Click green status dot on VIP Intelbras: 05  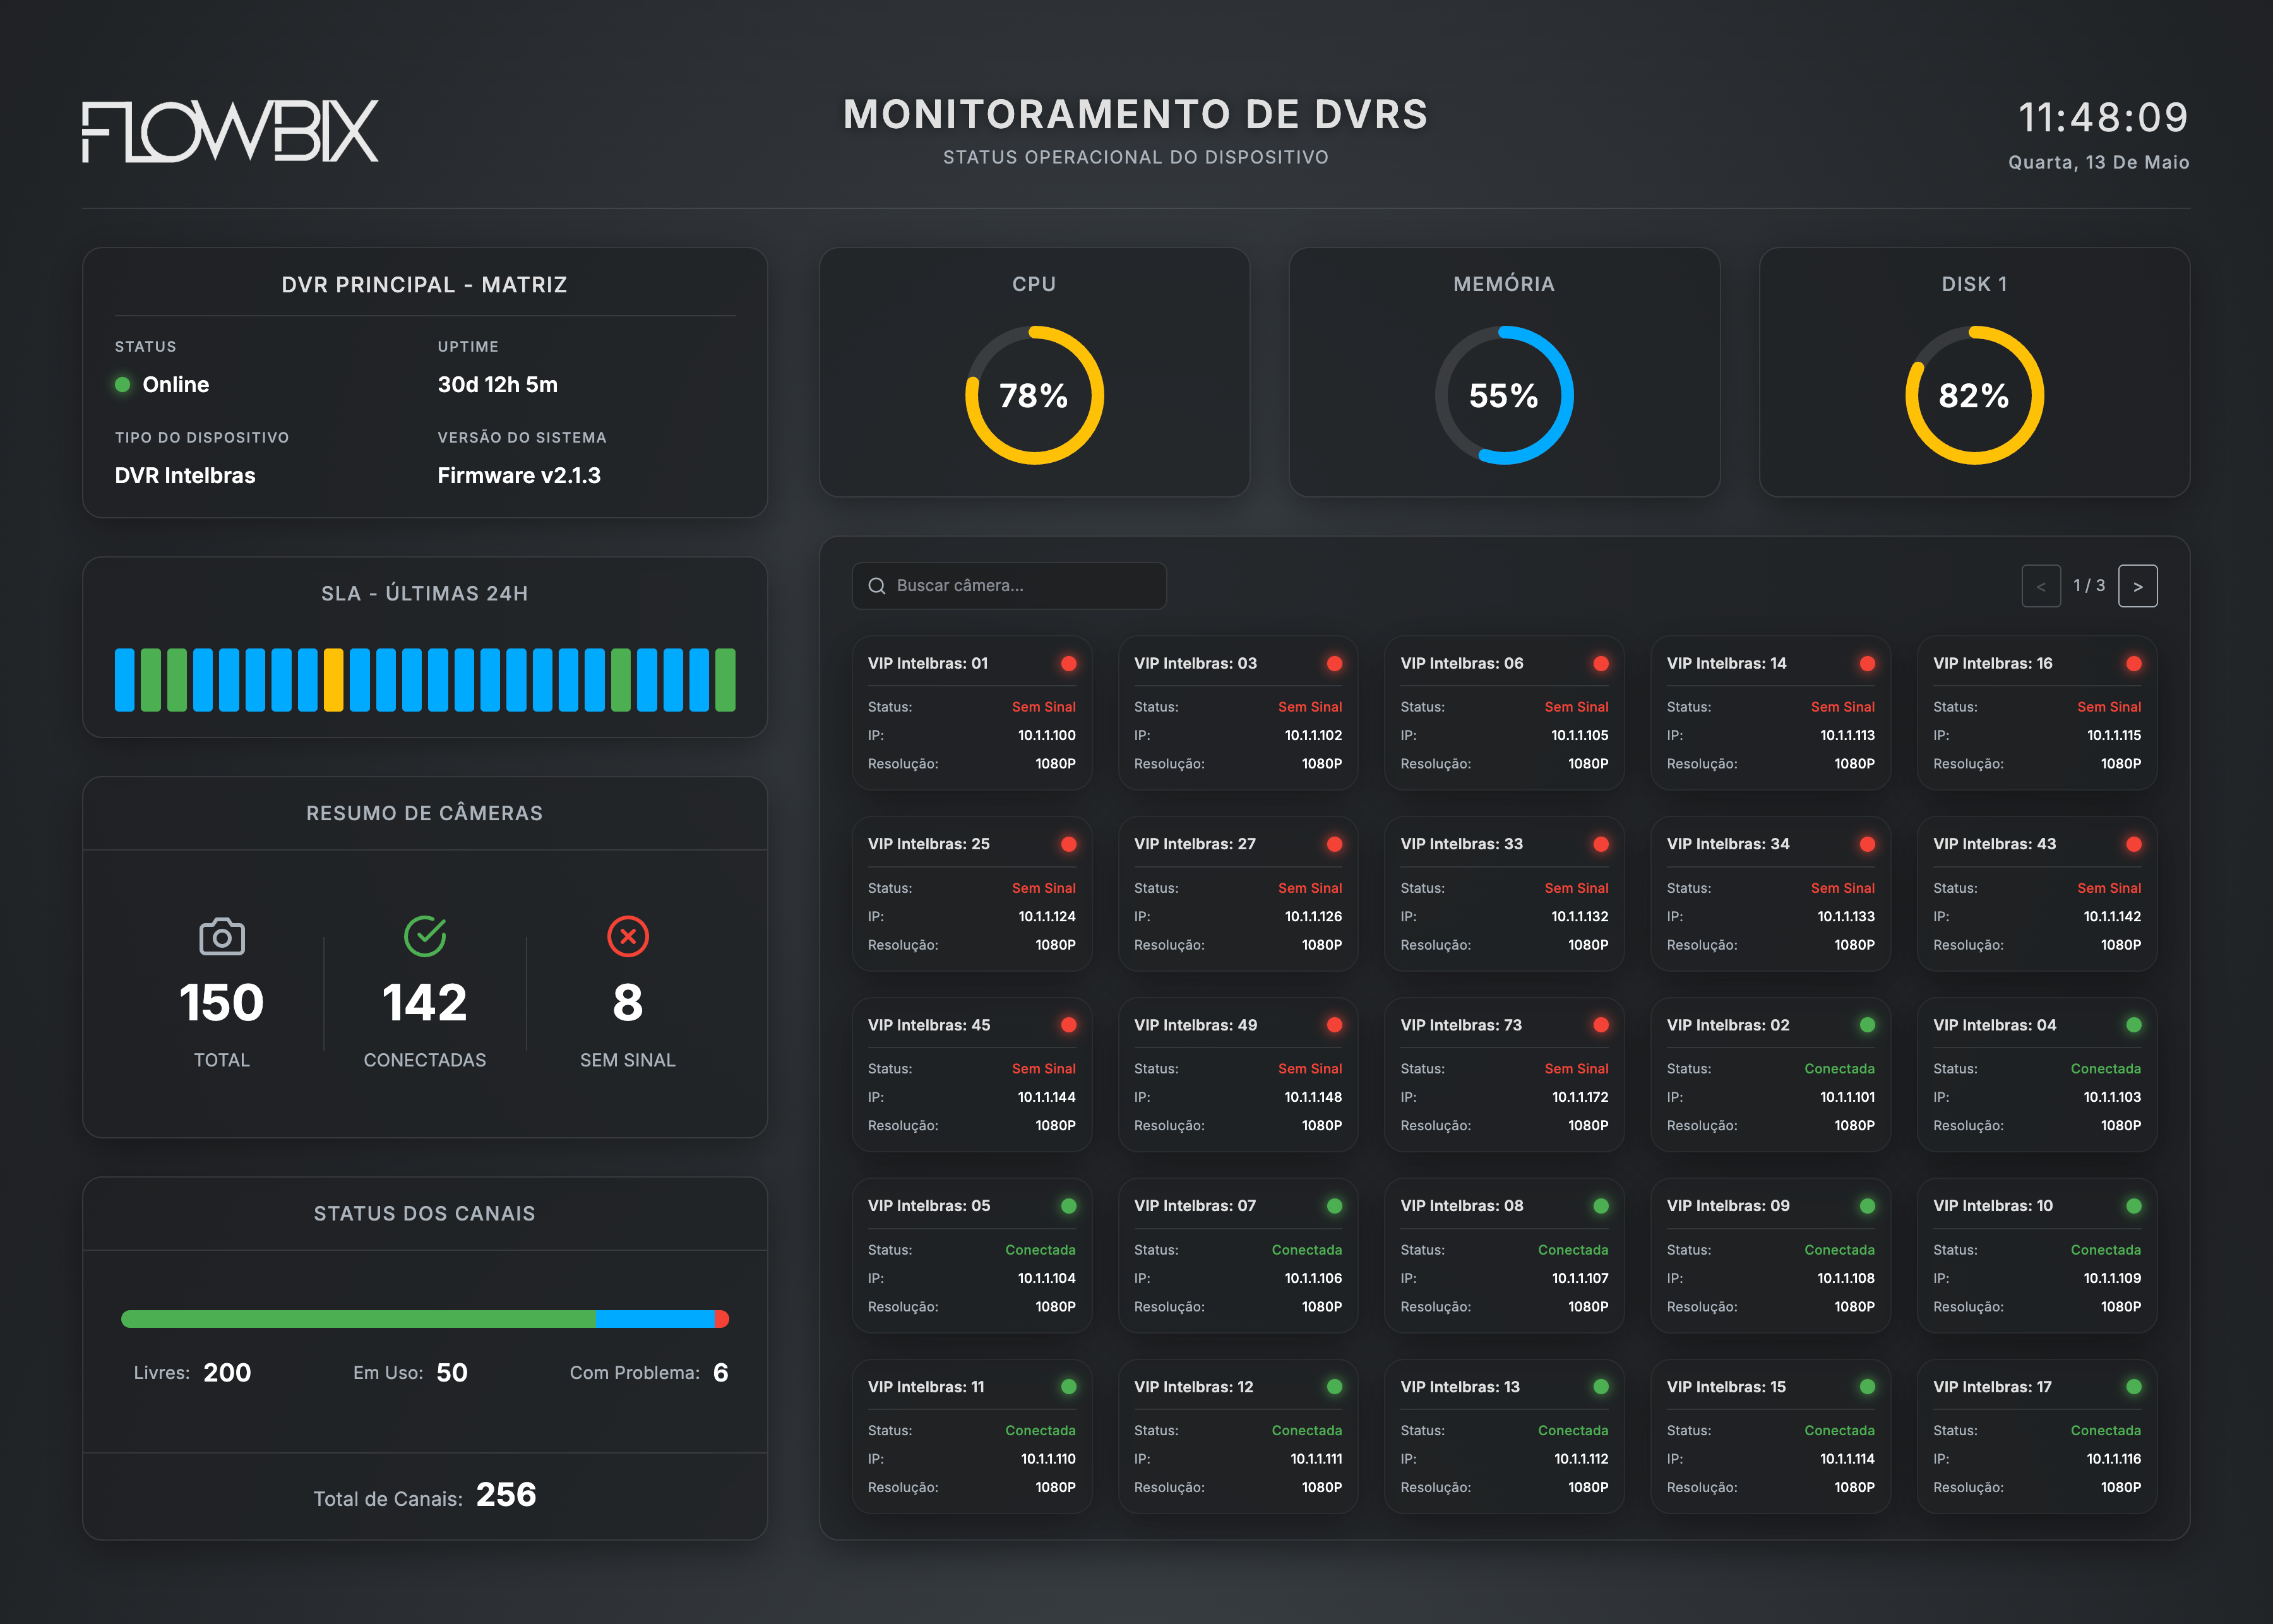click(x=1068, y=1206)
